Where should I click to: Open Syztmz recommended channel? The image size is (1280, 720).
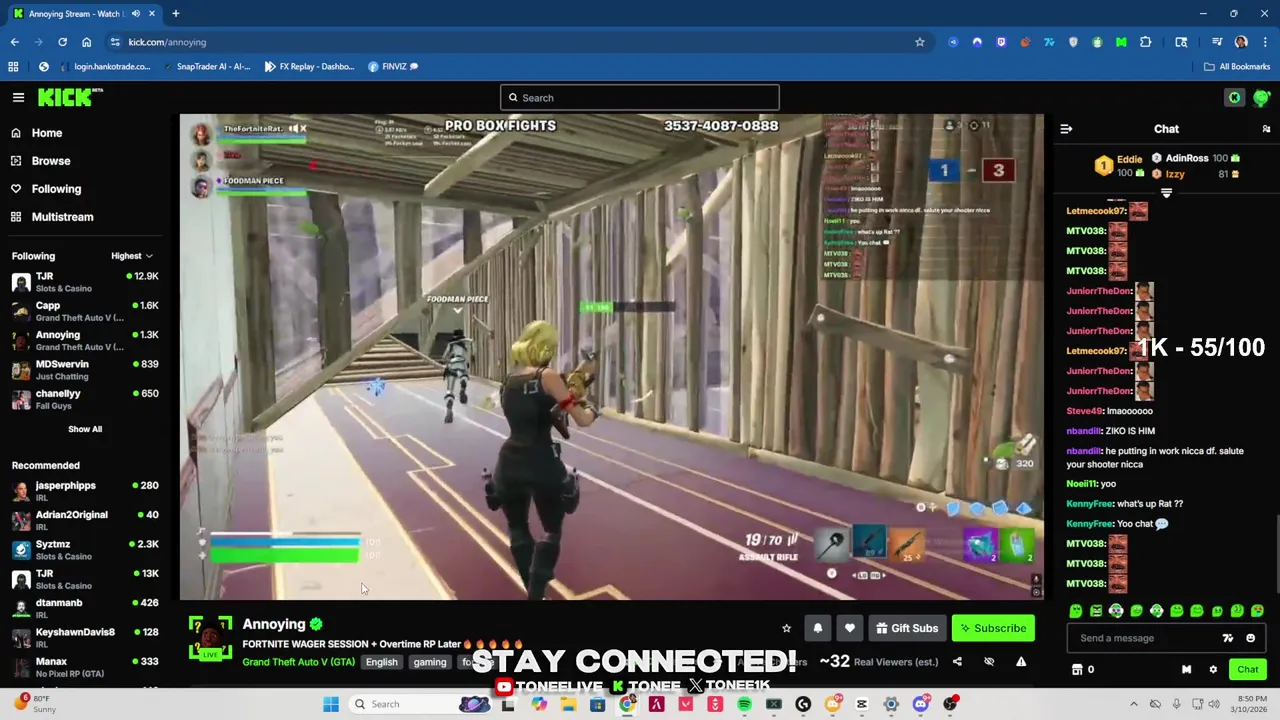point(85,550)
